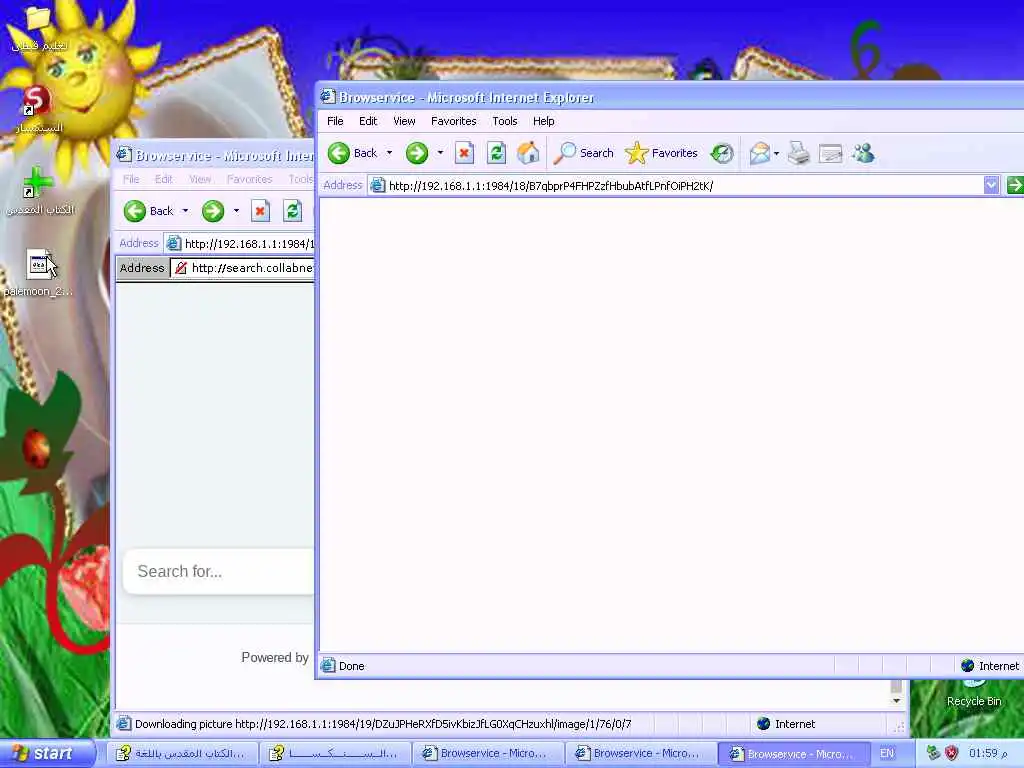Viewport: 1024px width, 768px height.
Task: Click the network icon in system tray
Action: (934, 753)
